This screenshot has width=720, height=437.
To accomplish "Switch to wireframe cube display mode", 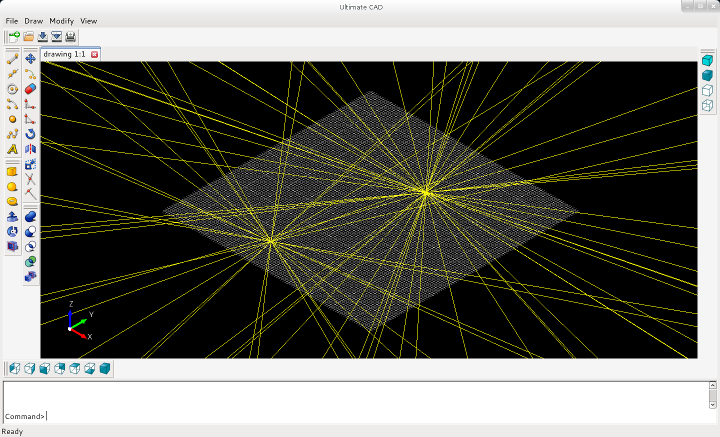I will tap(707, 105).
